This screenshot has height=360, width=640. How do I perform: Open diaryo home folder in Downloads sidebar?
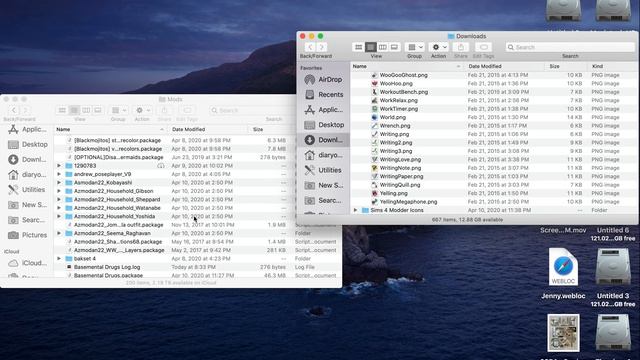[323, 155]
